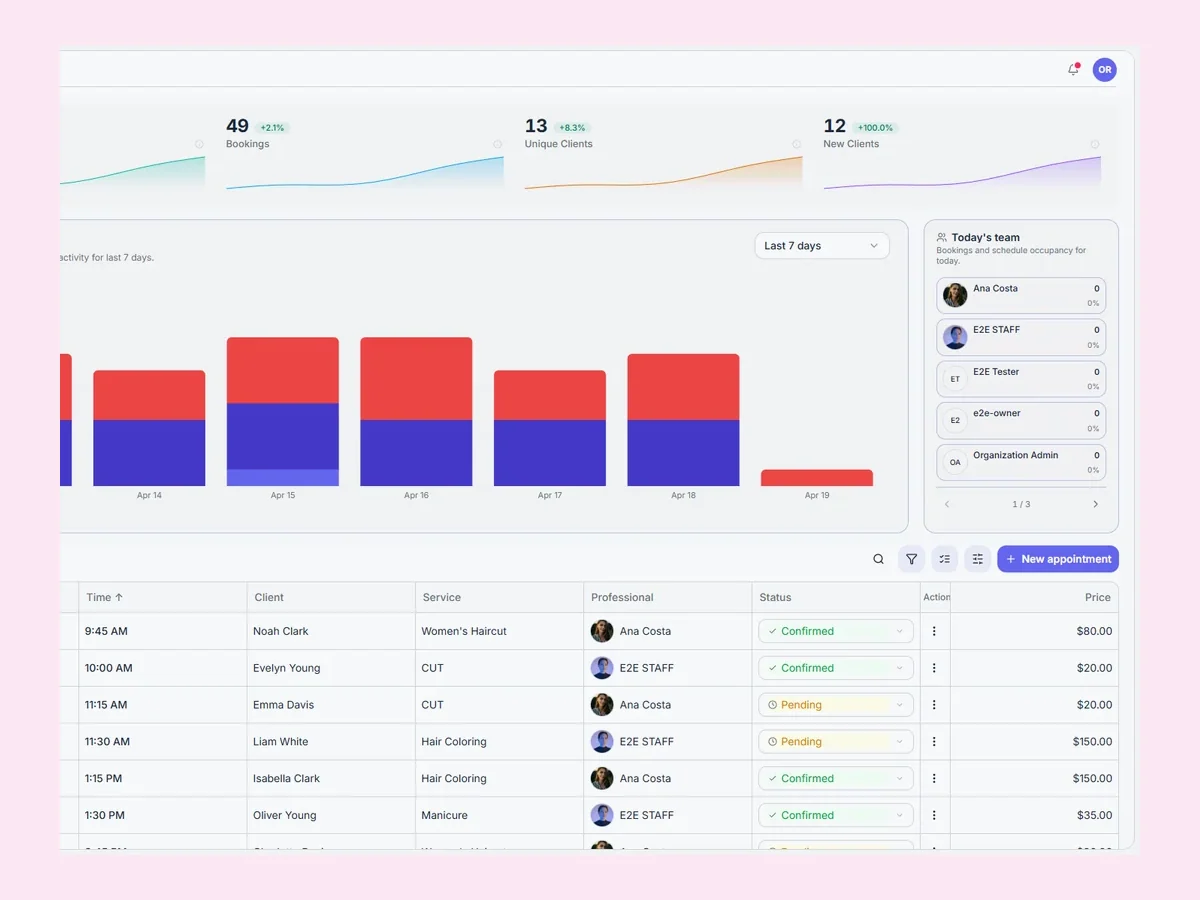1200x900 pixels.
Task: Open the checklist view options icon
Action: (x=944, y=559)
